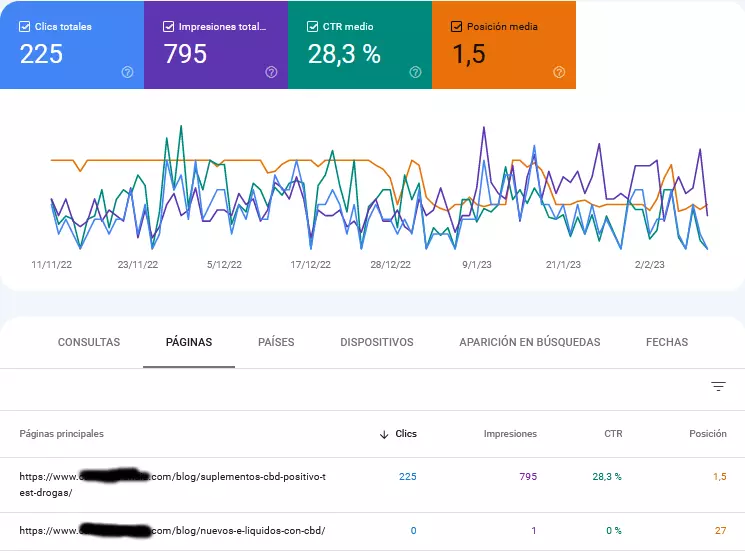Sort table by CTR column header
The height and width of the screenshot is (553, 745).
pyautogui.click(x=613, y=434)
